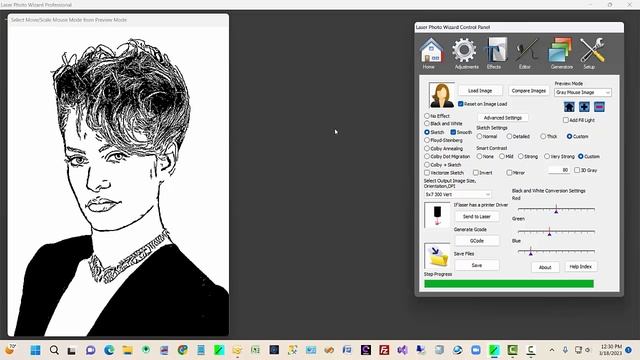Open the Windows Start menu
The height and width of the screenshot is (360, 640).
pyautogui.click(x=36, y=350)
